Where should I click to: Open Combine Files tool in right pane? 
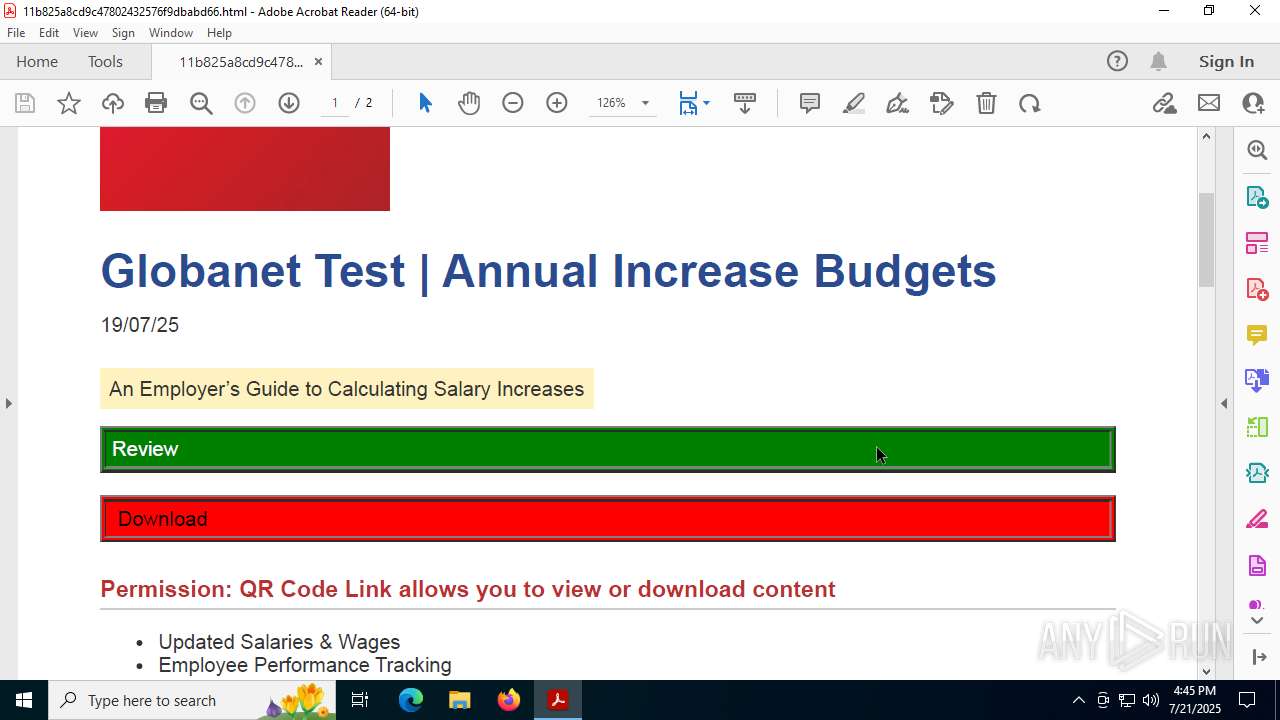(x=1257, y=380)
